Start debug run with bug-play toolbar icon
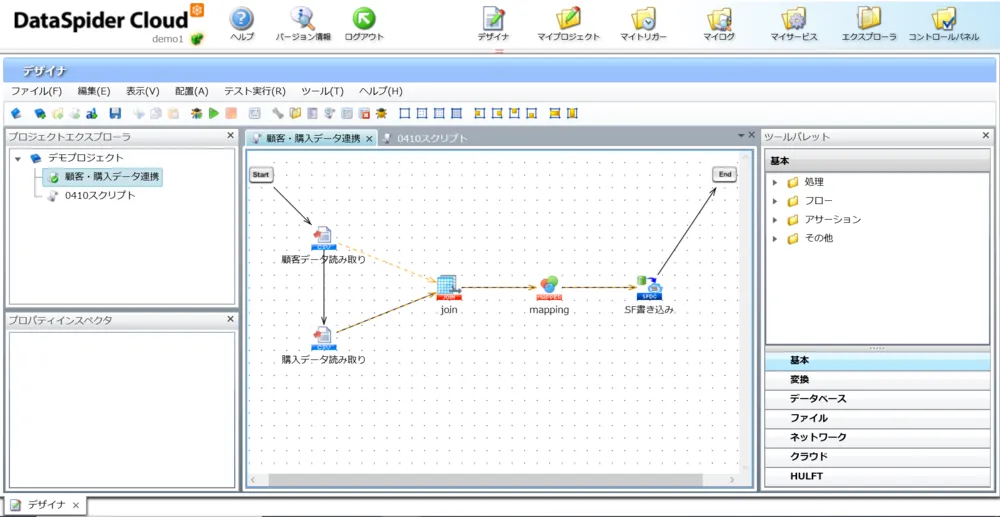This screenshot has width=1000, height=517. (196, 113)
